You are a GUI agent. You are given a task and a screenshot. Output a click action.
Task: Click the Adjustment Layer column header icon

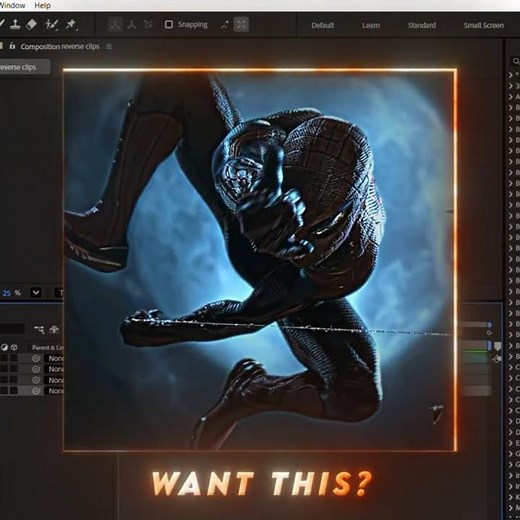tap(4, 347)
